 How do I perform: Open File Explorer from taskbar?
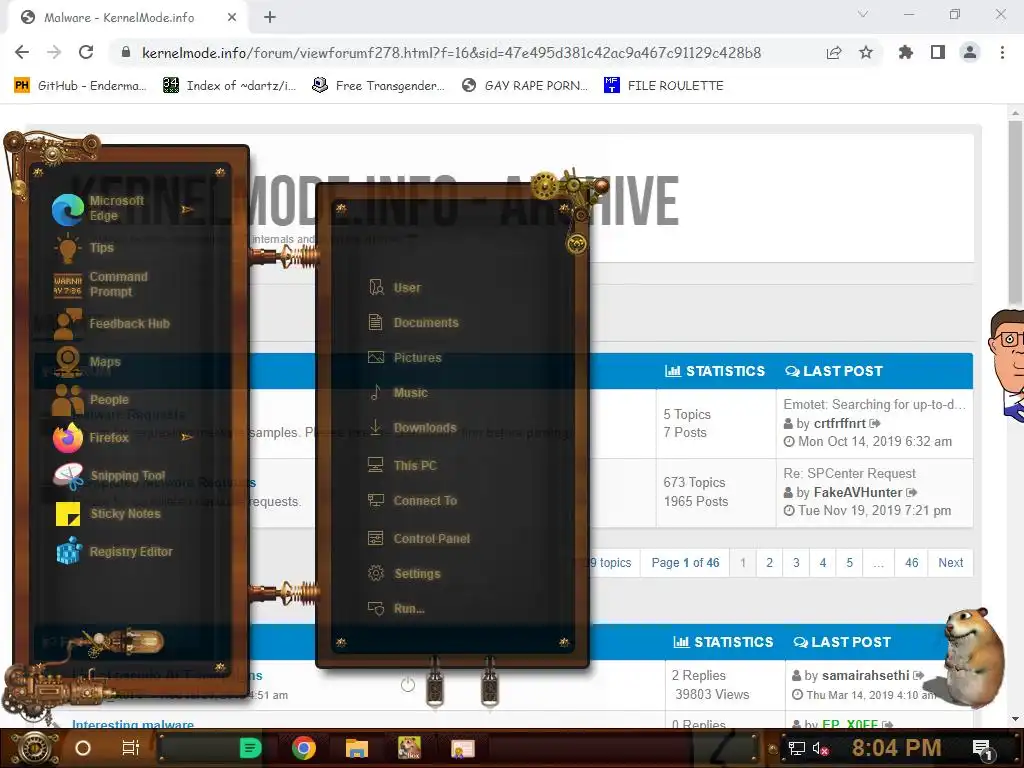(x=357, y=748)
